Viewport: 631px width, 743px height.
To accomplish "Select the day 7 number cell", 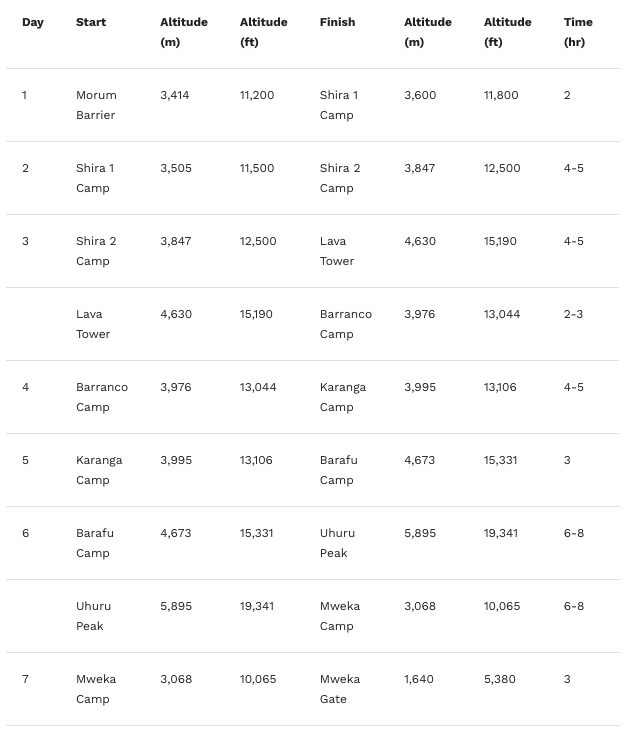I will tap(25, 679).
